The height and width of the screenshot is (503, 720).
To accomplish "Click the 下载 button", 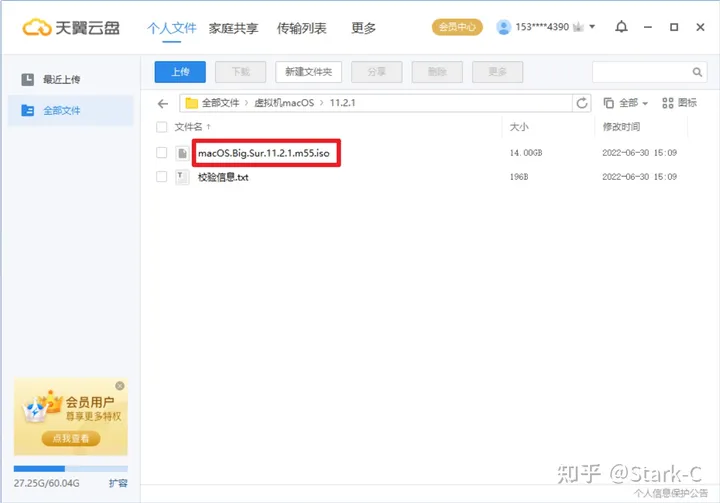I will coord(241,72).
